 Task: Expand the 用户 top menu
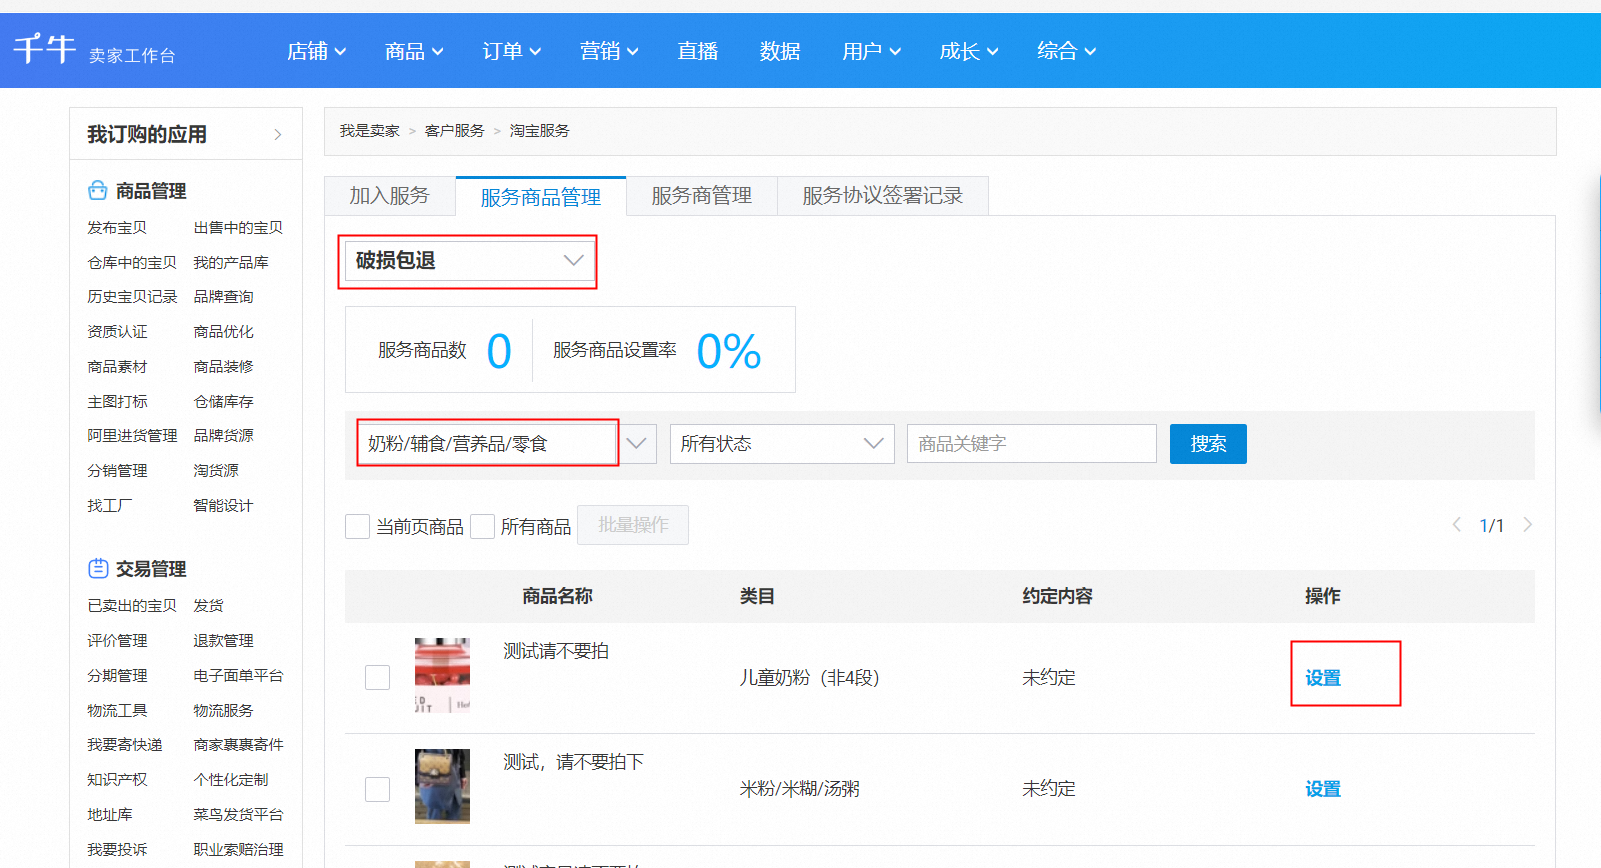coord(871,51)
